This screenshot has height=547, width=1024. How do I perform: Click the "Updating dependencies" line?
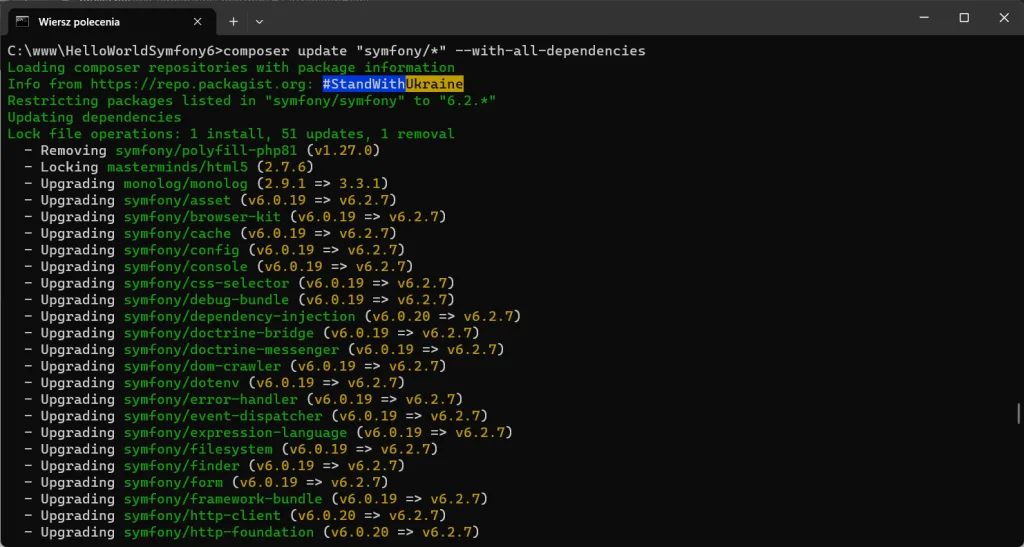[x=94, y=117]
